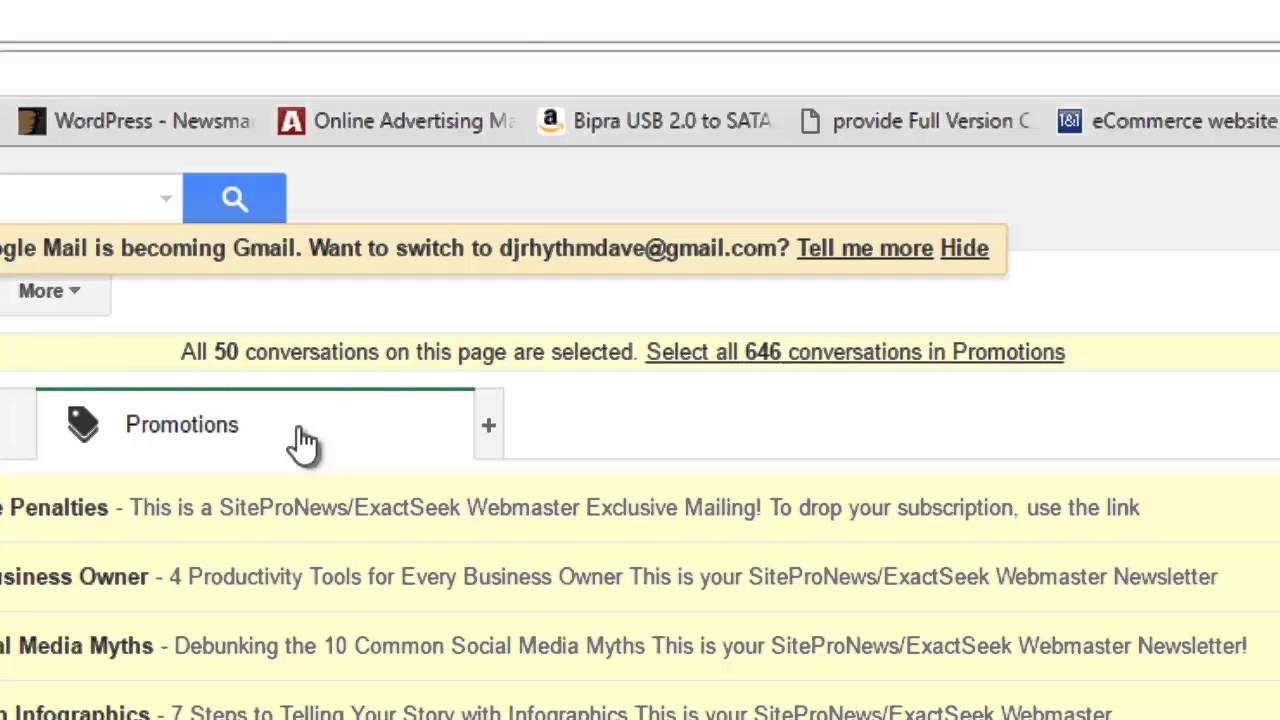Open the email ending in Penalties
Screen dimensions: 1280x720
[x=640, y=508]
